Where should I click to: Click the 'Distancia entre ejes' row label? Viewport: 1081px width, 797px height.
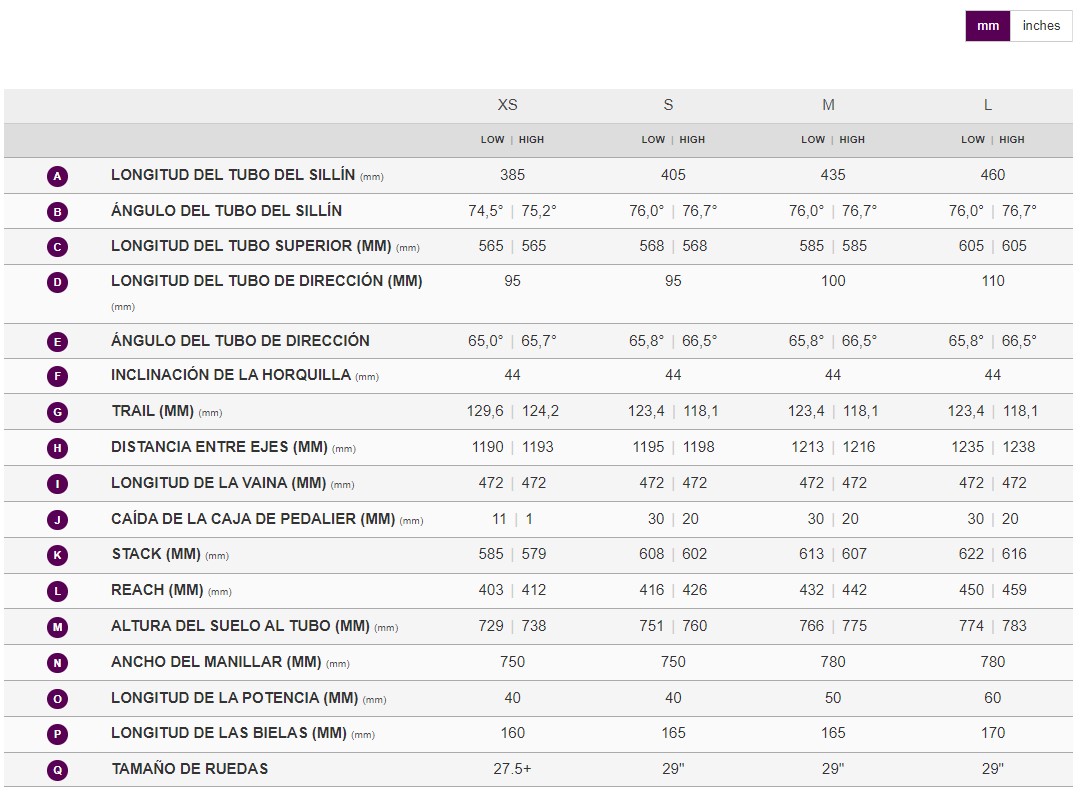click(x=218, y=447)
